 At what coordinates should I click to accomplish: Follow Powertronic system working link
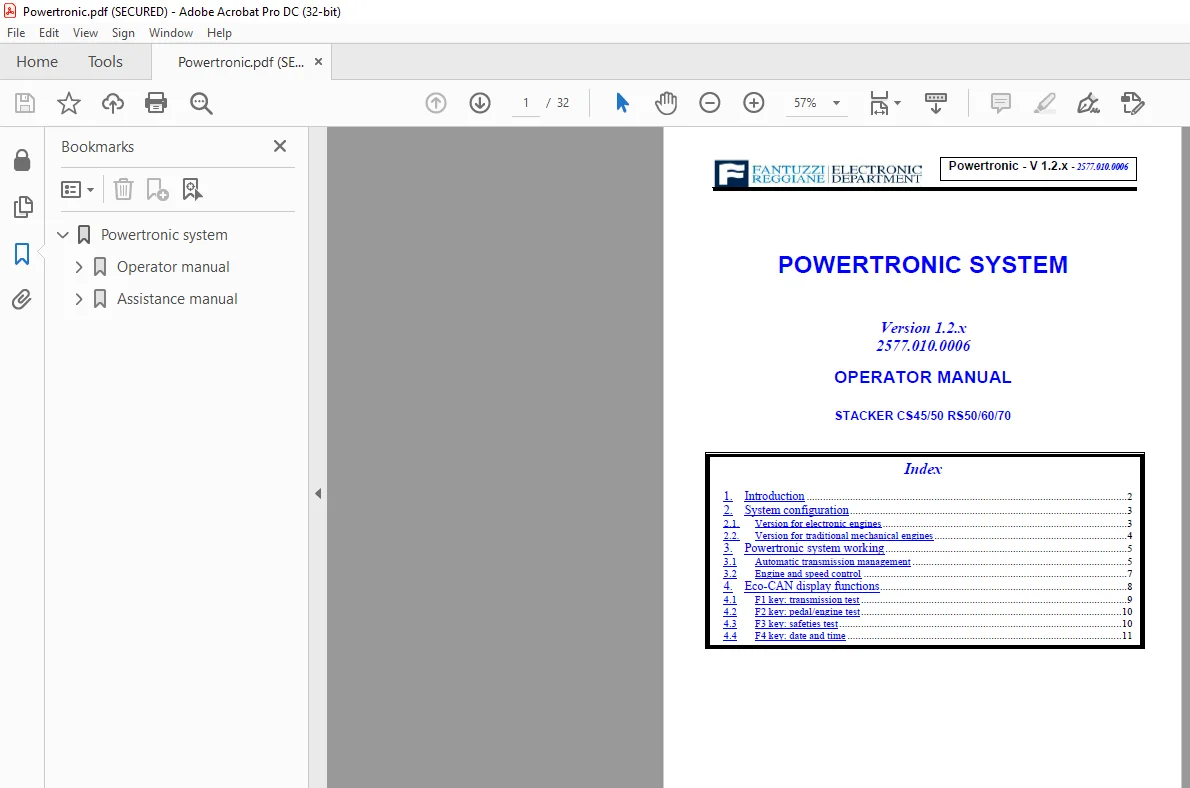point(814,548)
